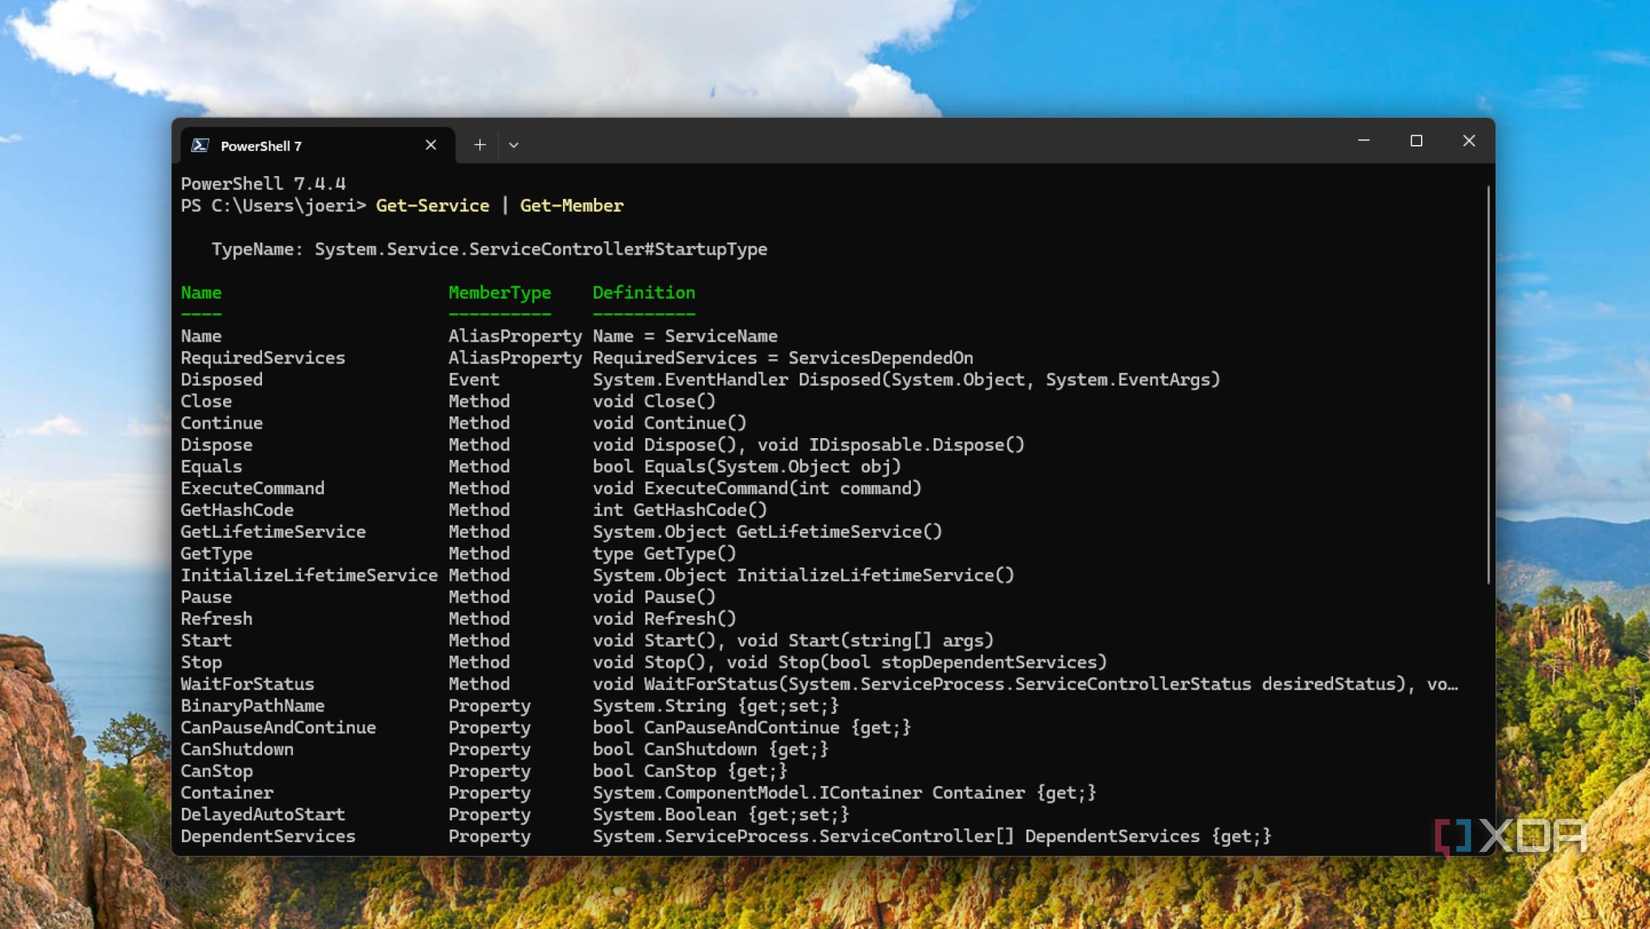This screenshot has height=929, width=1650.
Task: Close the PowerShell 7 tab
Action: point(430,144)
